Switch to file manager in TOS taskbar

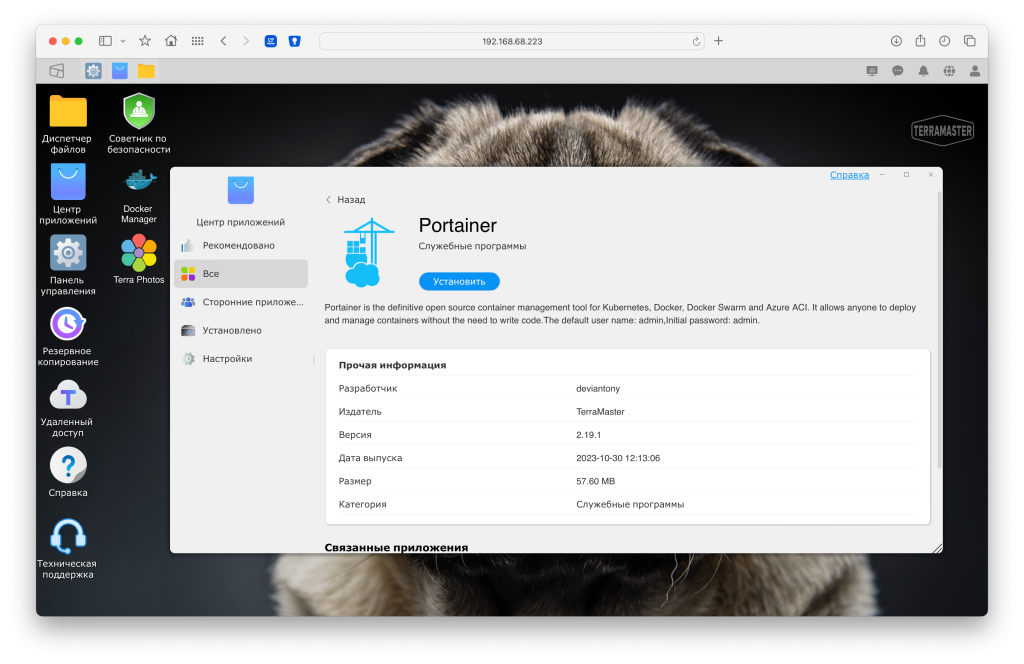coord(146,71)
